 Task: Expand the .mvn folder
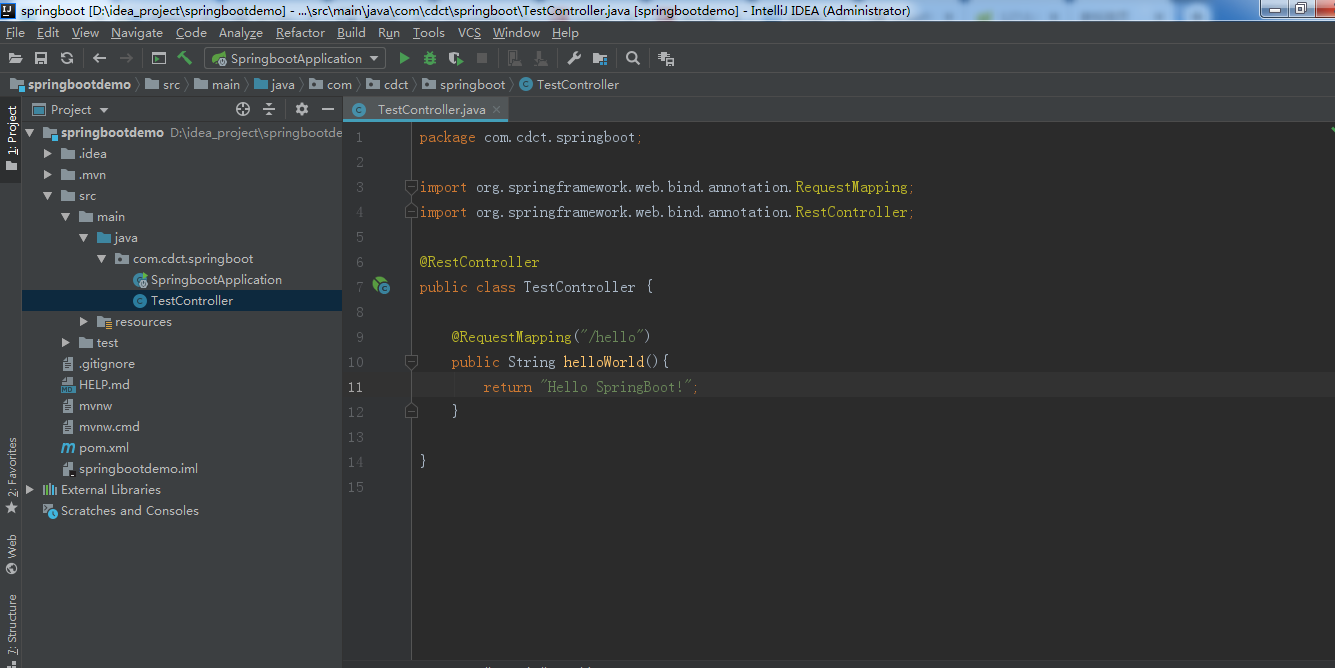click(48, 175)
